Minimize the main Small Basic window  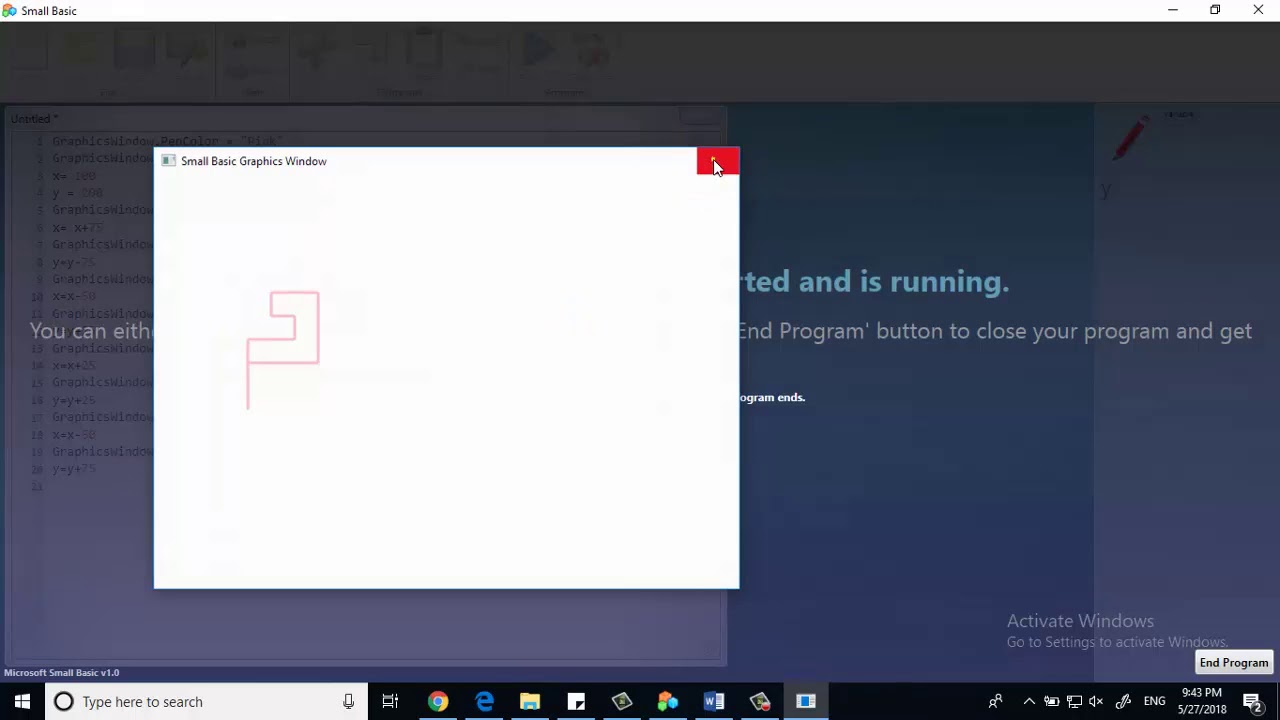(1173, 10)
